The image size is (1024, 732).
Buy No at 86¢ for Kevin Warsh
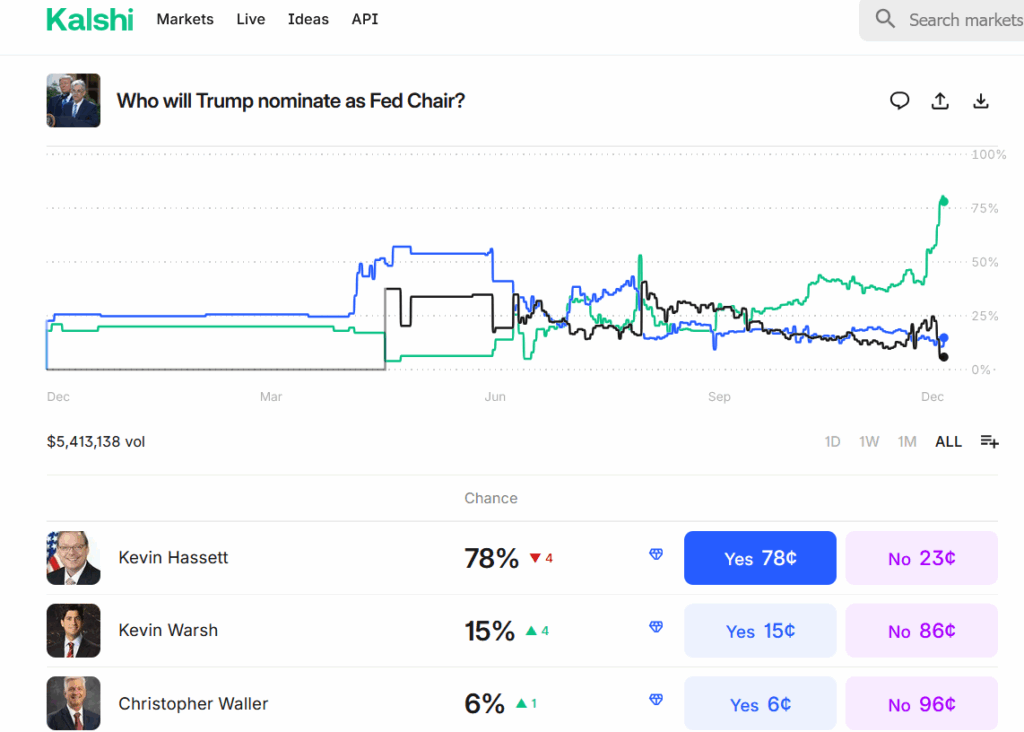(921, 630)
